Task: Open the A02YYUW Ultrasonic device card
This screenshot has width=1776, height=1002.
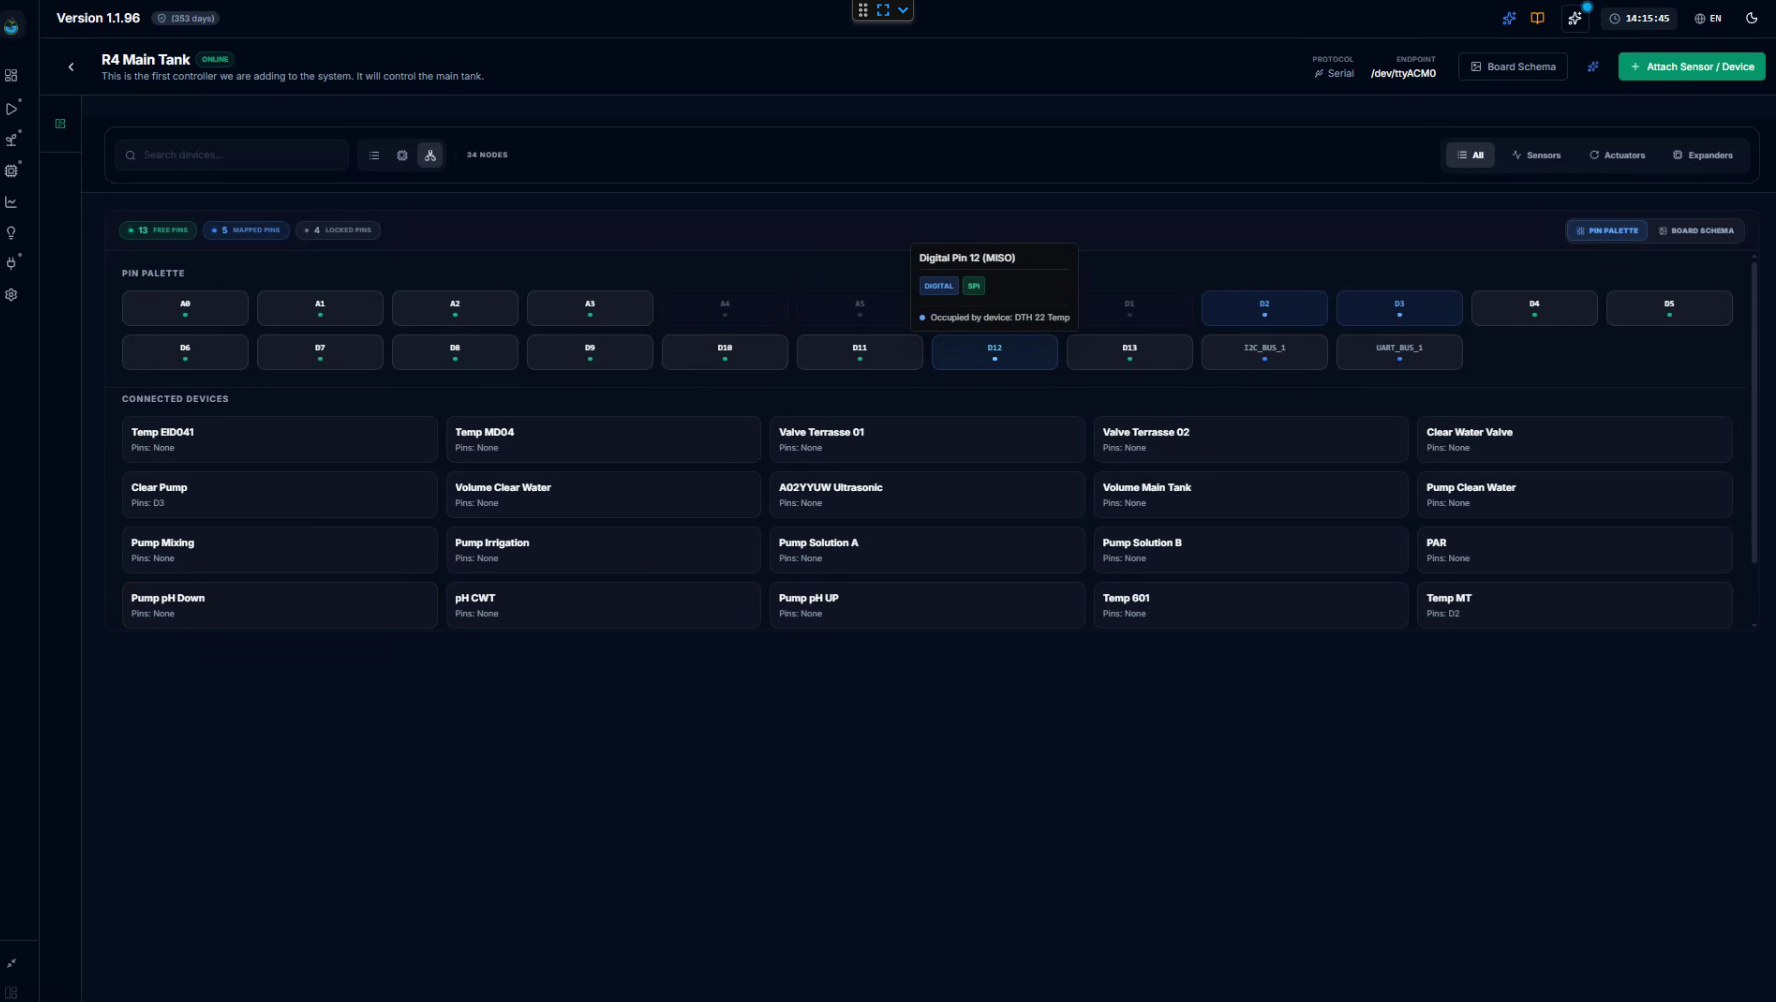Action: pos(927,495)
